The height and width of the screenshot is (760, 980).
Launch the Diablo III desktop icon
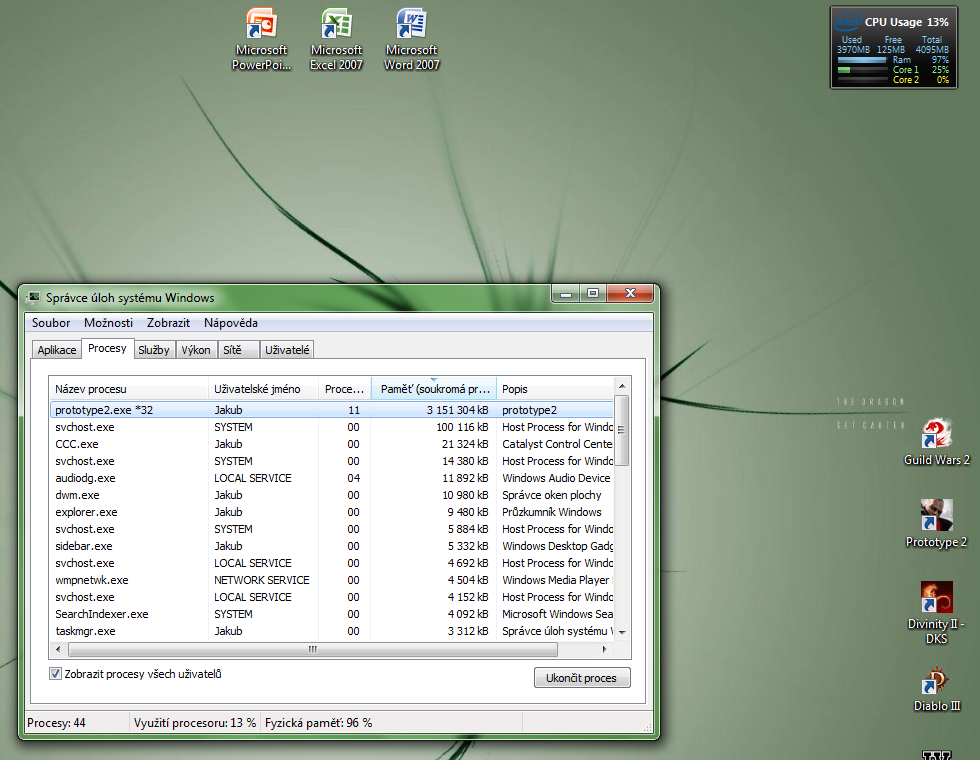coord(936,688)
